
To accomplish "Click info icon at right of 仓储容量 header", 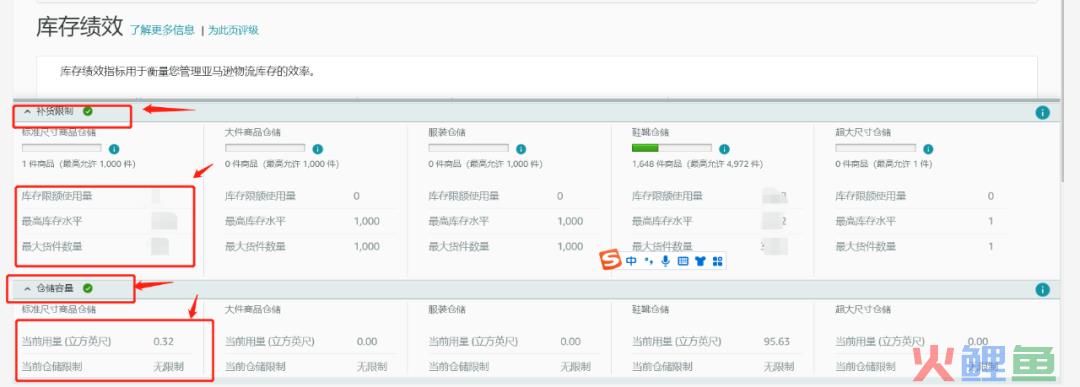I will coord(1043,290).
